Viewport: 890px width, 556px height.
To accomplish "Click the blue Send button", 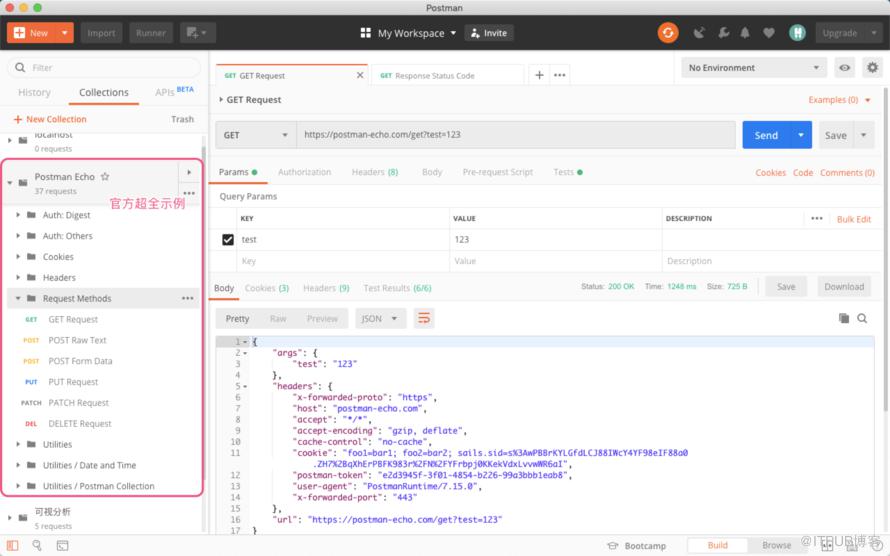I will point(766,135).
